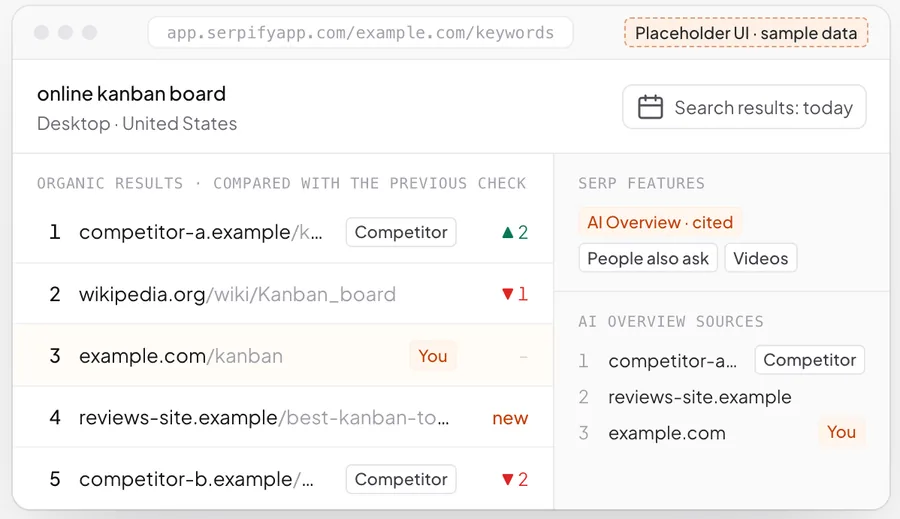The height and width of the screenshot is (519, 900).
Task: Click the You tag in AI Overview sources
Action: [x=841, y=432]
